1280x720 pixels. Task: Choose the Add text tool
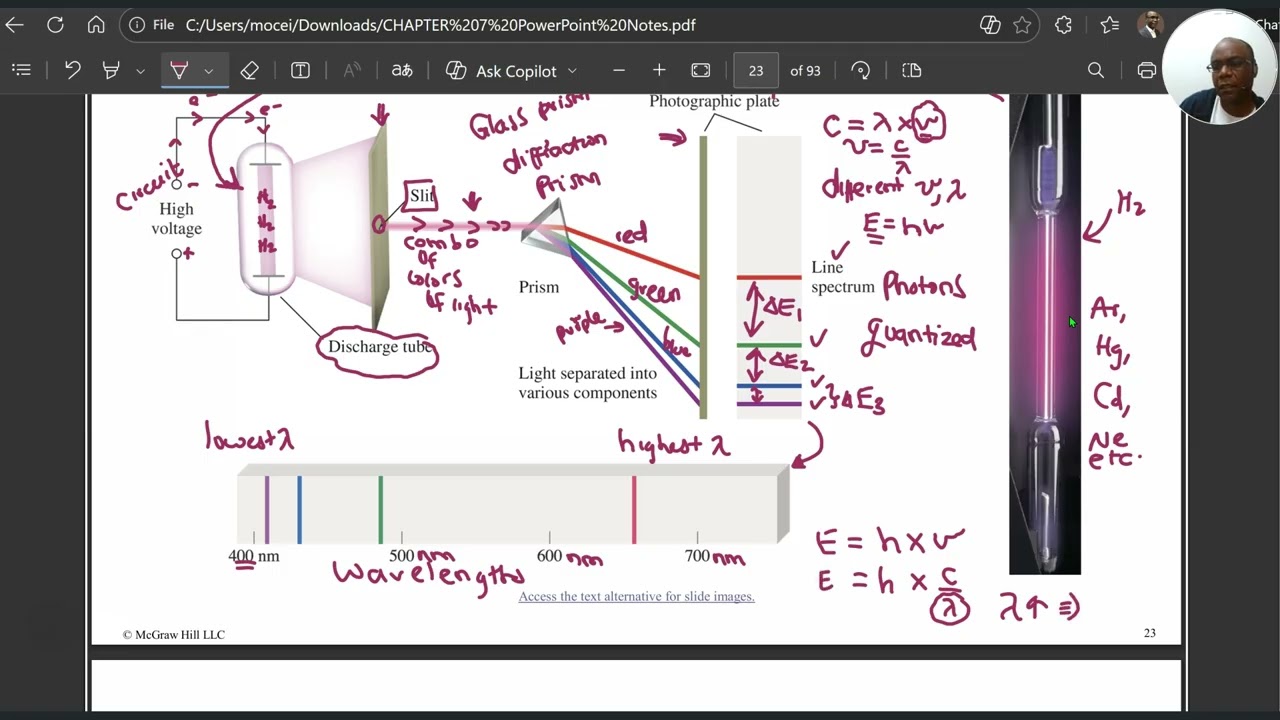click(x=300, y=70)
